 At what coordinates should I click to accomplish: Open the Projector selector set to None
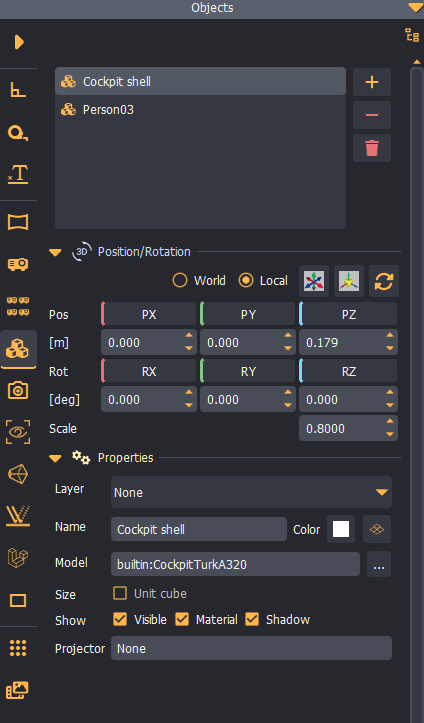[252, 648]
